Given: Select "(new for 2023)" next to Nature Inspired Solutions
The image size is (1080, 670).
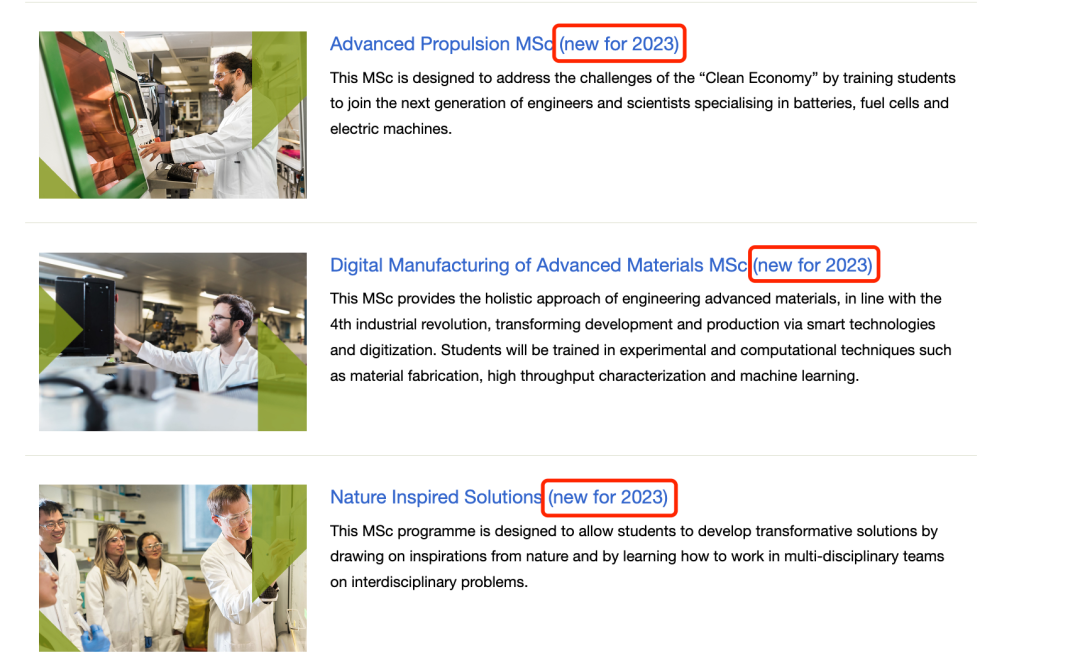Looking at the screenshot, I should (608, 497).
